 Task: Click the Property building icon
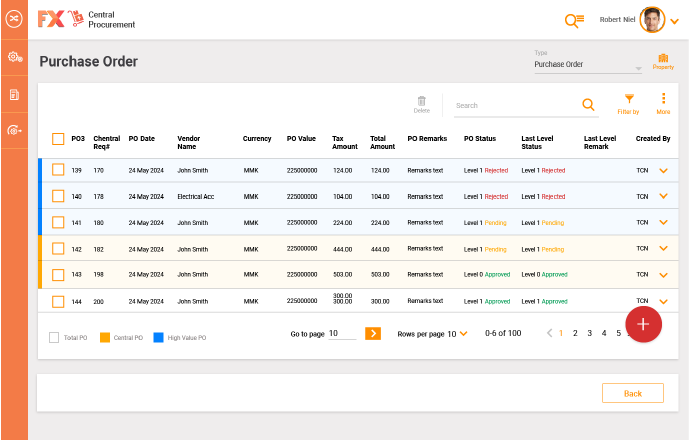662,59
